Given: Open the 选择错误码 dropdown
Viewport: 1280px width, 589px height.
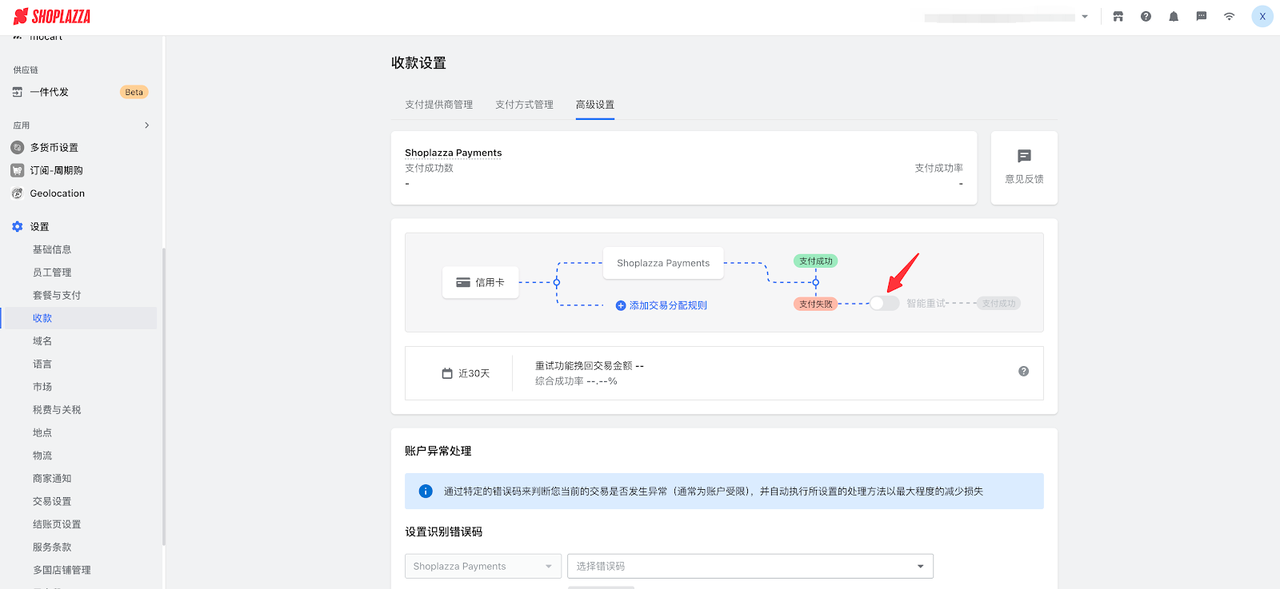Looking at the screenshot, I should coord(750,565).
